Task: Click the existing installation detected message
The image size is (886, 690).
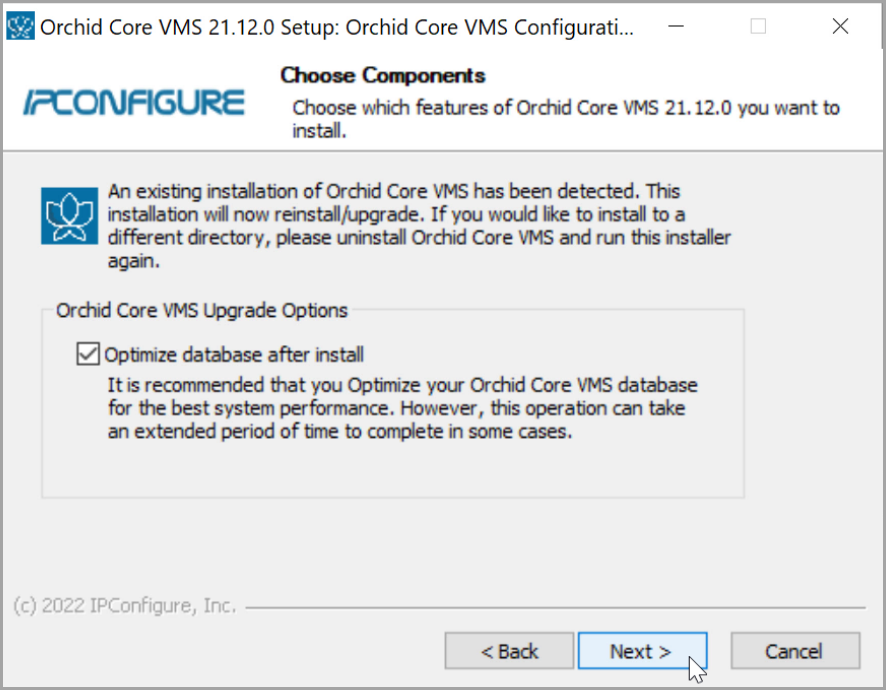Action: coord(418,226)
